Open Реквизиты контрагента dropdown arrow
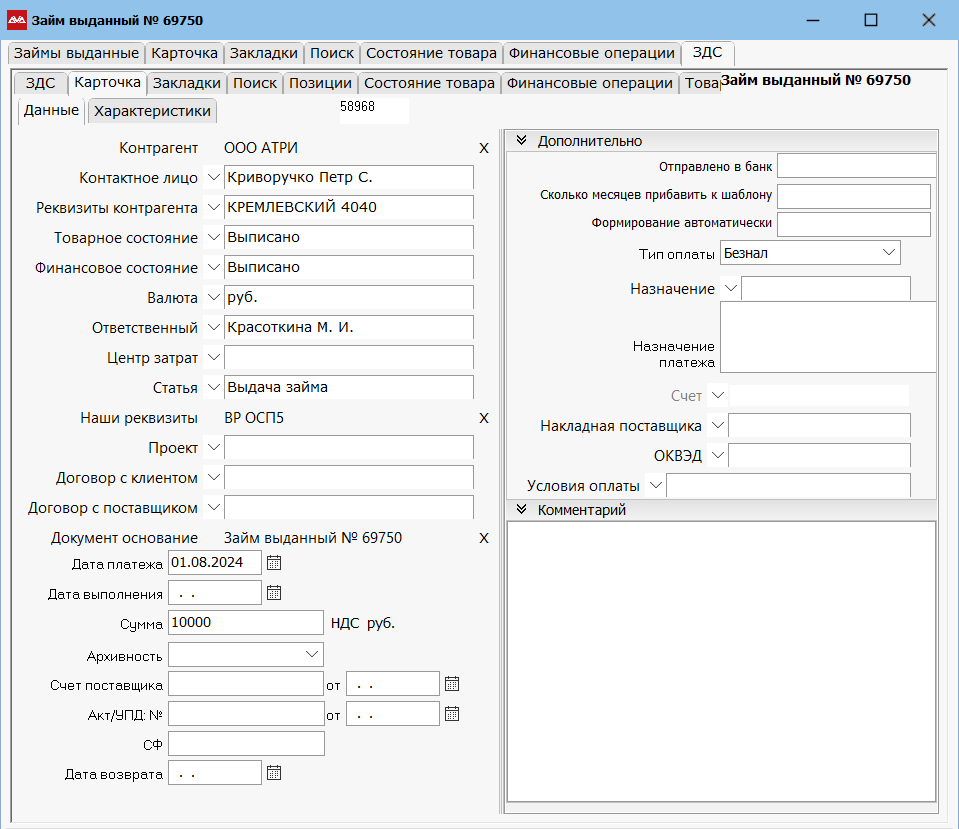The width and height of the screenshot is (959, 829). [x=213, y=207]
